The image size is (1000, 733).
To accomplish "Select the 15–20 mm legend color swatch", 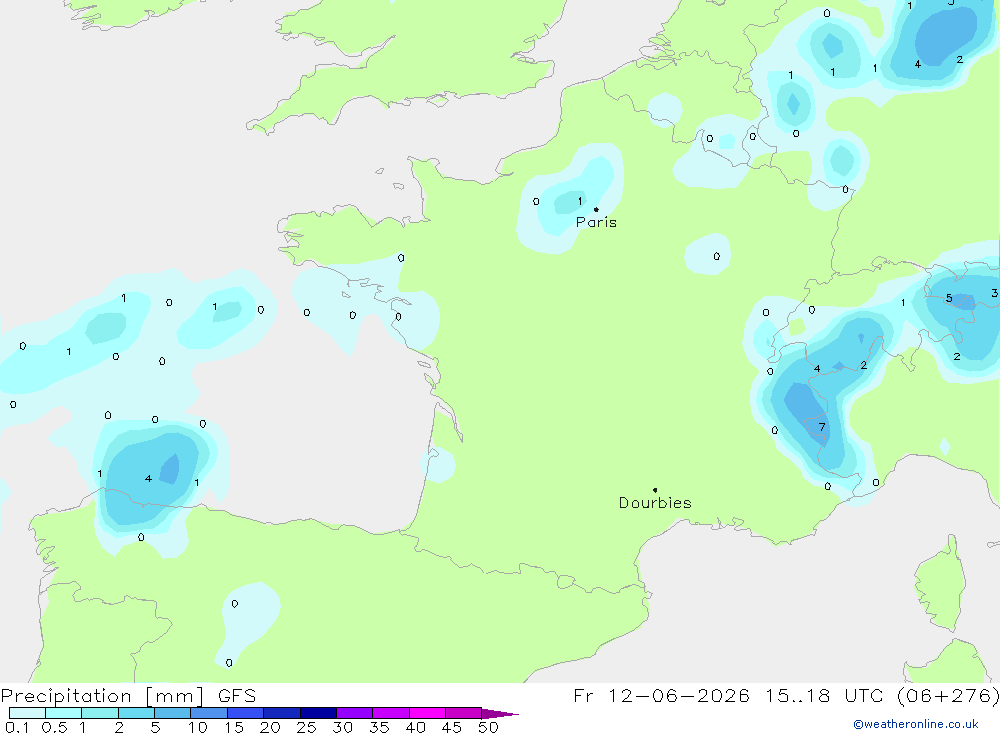I will (x=246, y=713).
